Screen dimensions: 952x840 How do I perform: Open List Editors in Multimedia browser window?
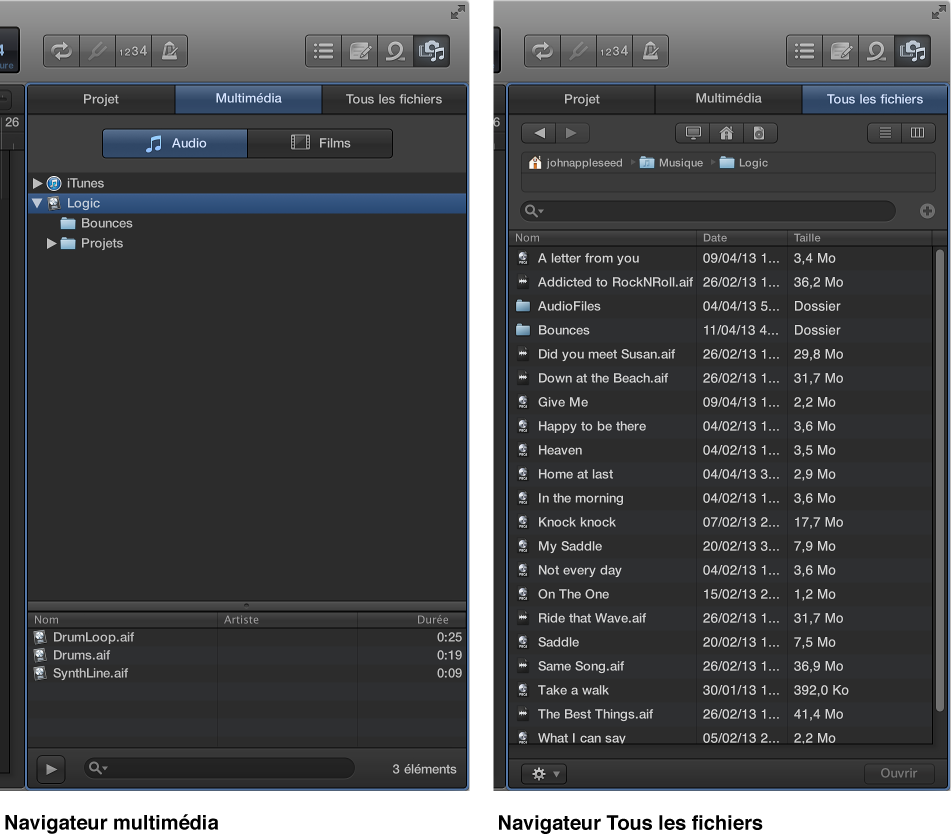click(x=324, y=52)
